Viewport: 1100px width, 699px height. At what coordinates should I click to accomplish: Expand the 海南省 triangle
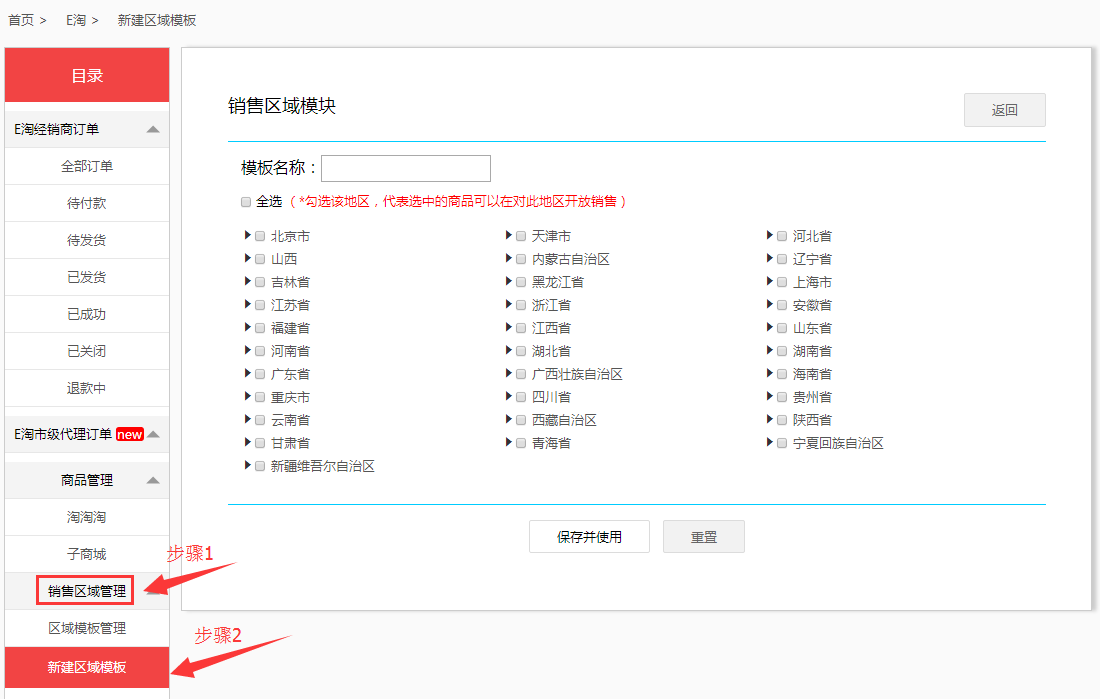[x=770, y=374]
